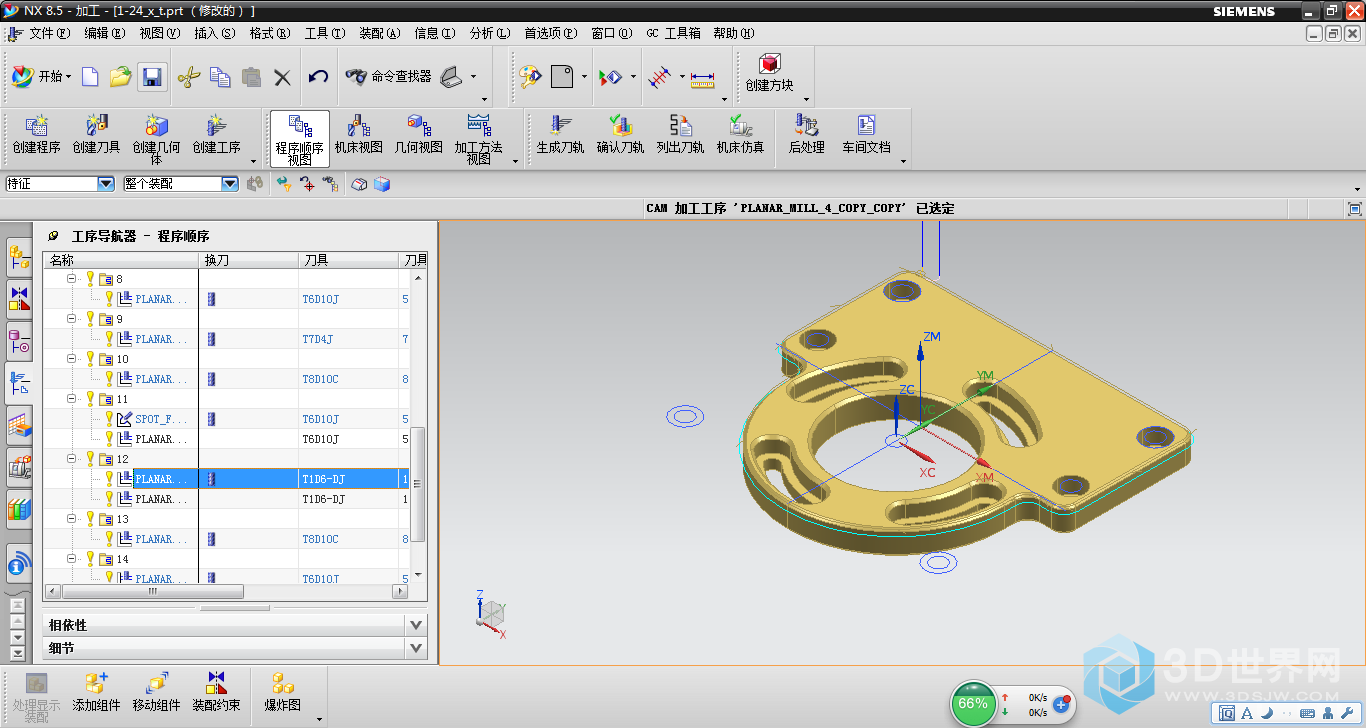The height and width of the screenshot is (728, 1366).
Task: Open the reuse library books sidebar tab
Action: [19, 510]
